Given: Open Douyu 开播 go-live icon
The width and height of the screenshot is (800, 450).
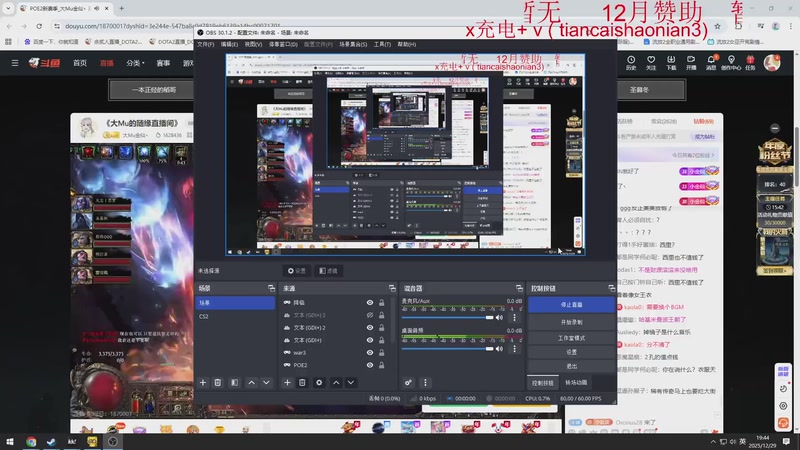Looking at the screenshot, I should [x=691, y=63].
